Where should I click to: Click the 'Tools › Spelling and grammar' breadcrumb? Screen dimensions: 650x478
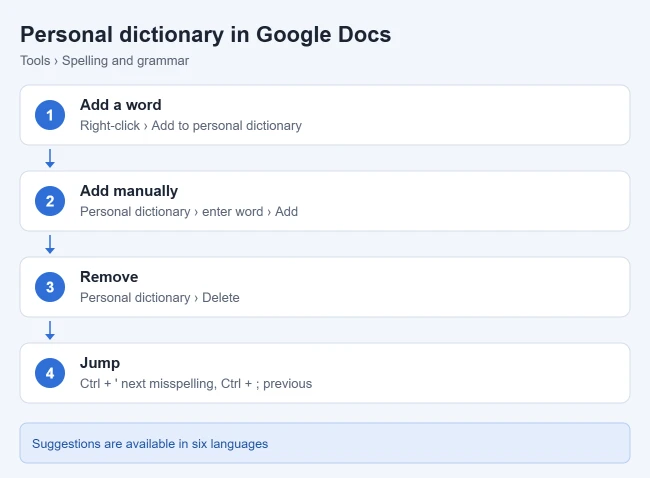104,61
